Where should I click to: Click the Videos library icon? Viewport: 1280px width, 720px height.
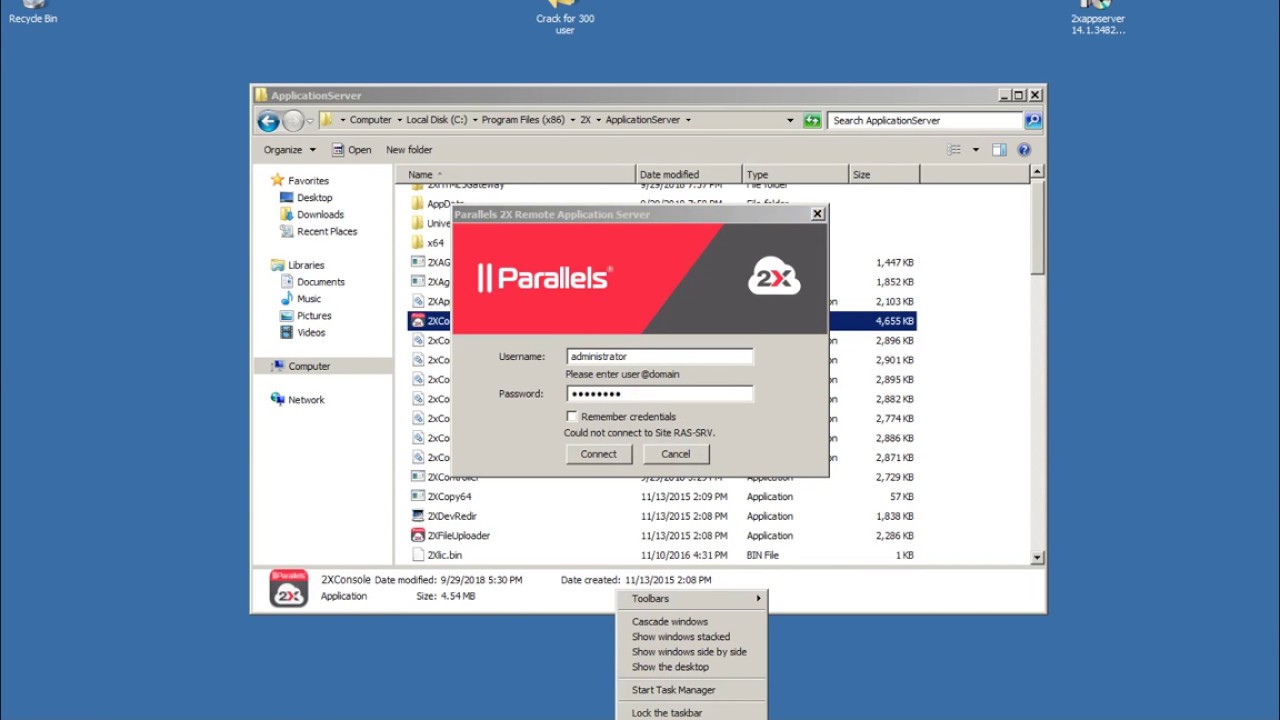[287, 333]
